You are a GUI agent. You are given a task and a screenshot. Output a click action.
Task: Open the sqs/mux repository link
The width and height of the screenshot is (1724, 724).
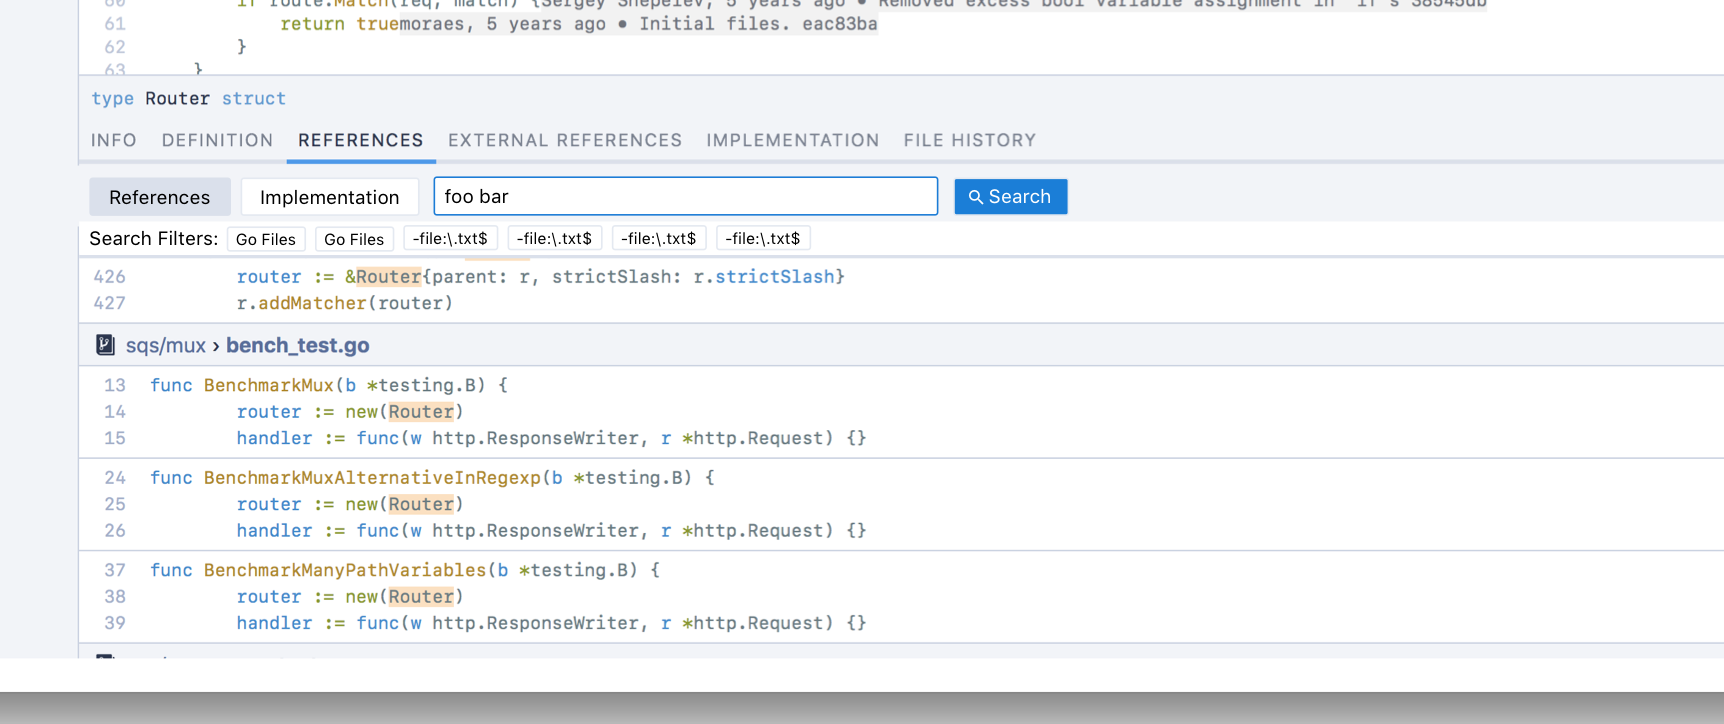click(x=166, y=345)
